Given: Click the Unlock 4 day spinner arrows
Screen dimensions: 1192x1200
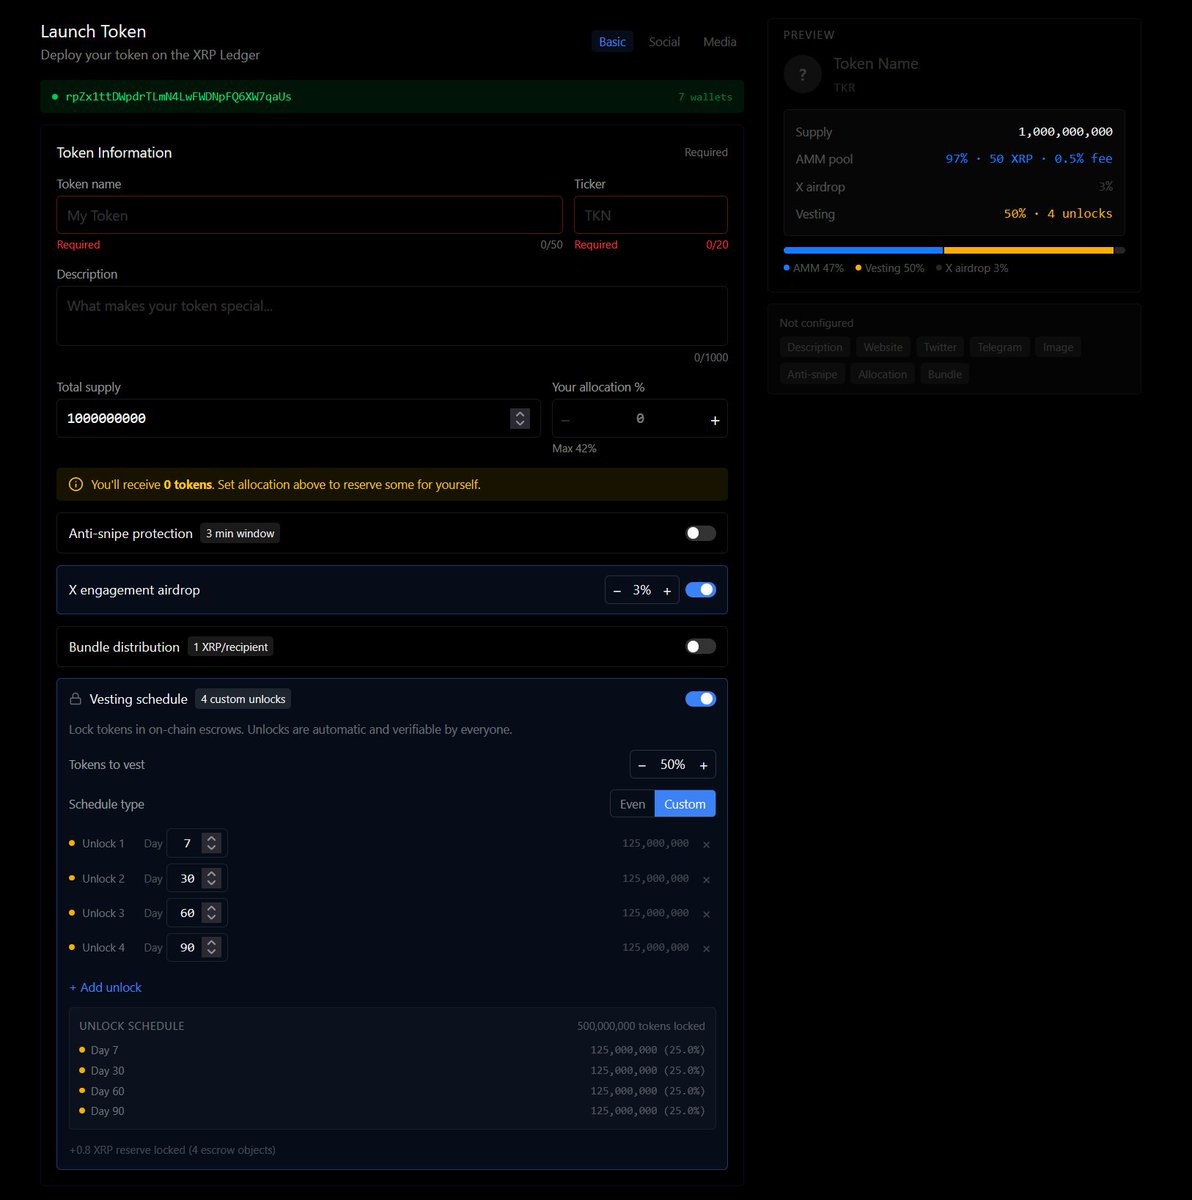Looking at the screenshot, I should pos(211,947).
